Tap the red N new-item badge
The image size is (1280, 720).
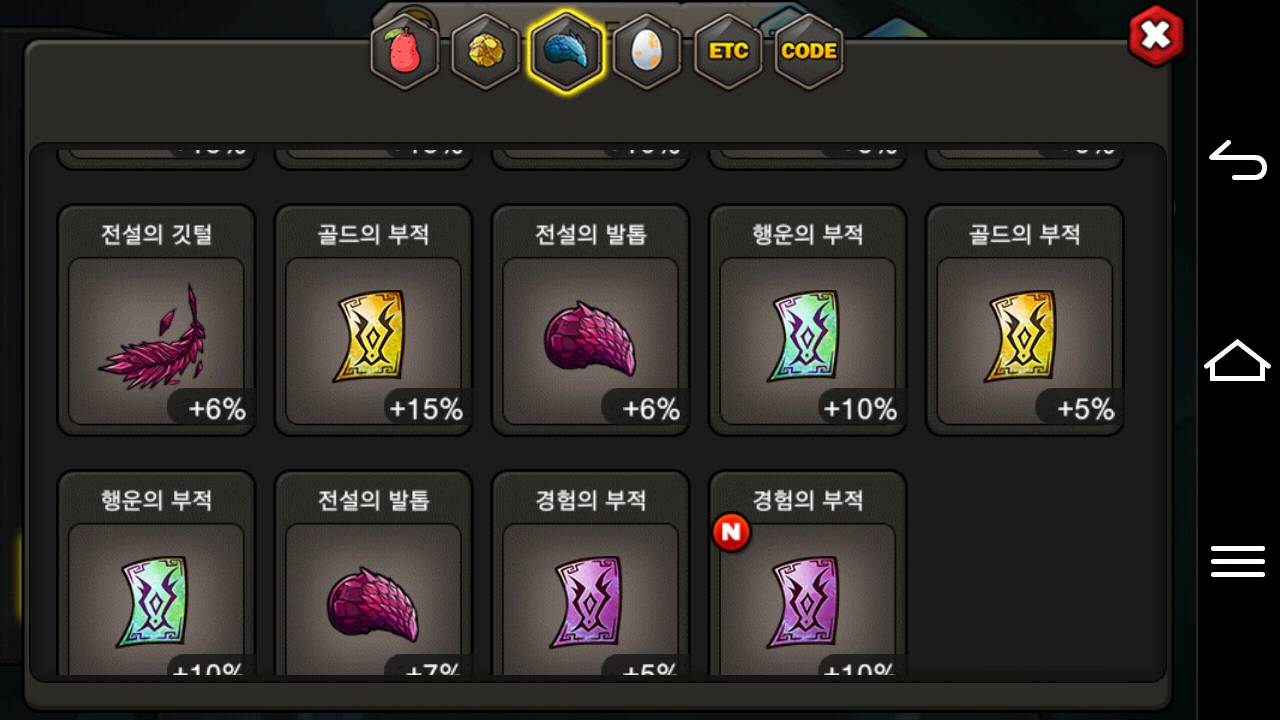[x=731, y=533]
